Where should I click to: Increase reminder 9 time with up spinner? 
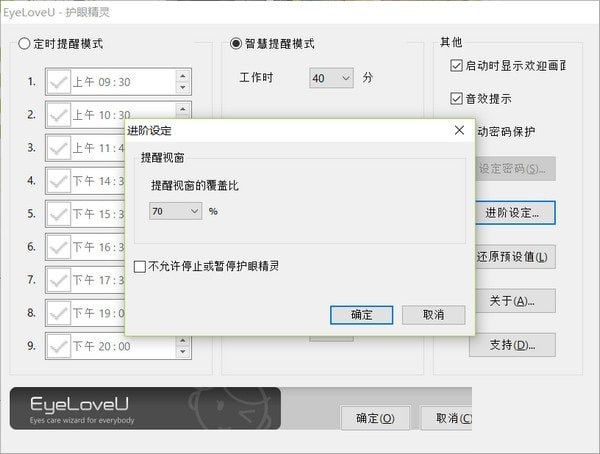coord(183,340)
